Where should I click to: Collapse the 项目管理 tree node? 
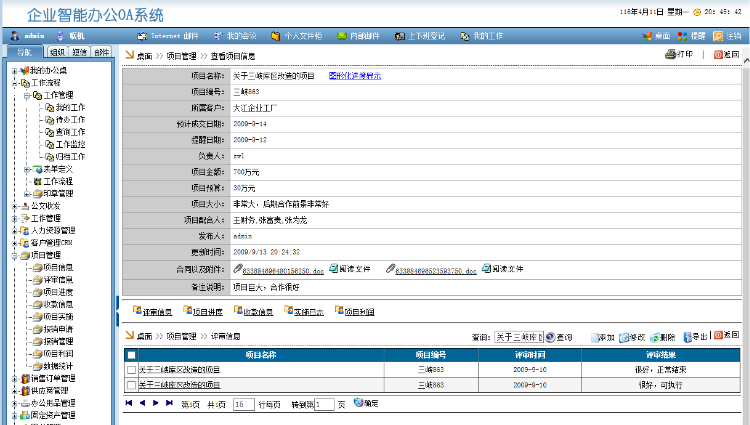click(x=14, y=255)
